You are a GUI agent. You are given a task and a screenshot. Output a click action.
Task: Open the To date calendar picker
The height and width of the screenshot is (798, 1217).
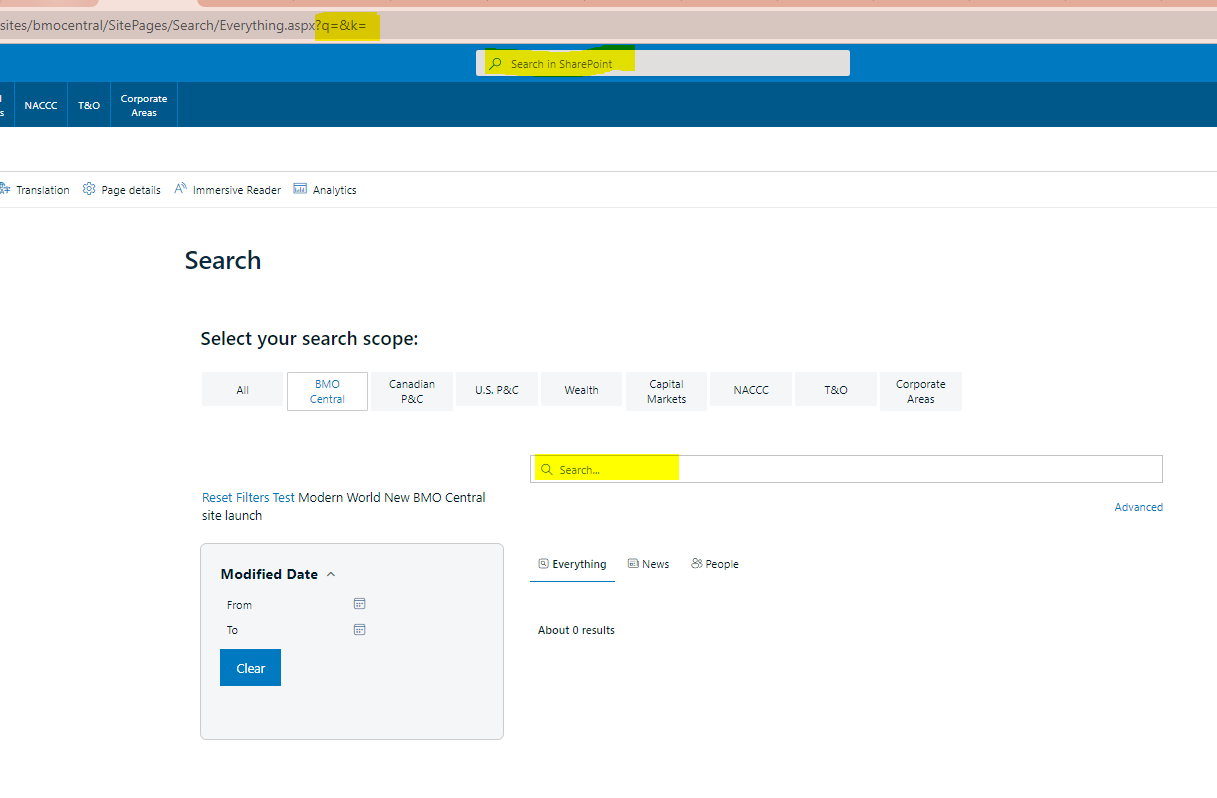(x=359, y=629)
